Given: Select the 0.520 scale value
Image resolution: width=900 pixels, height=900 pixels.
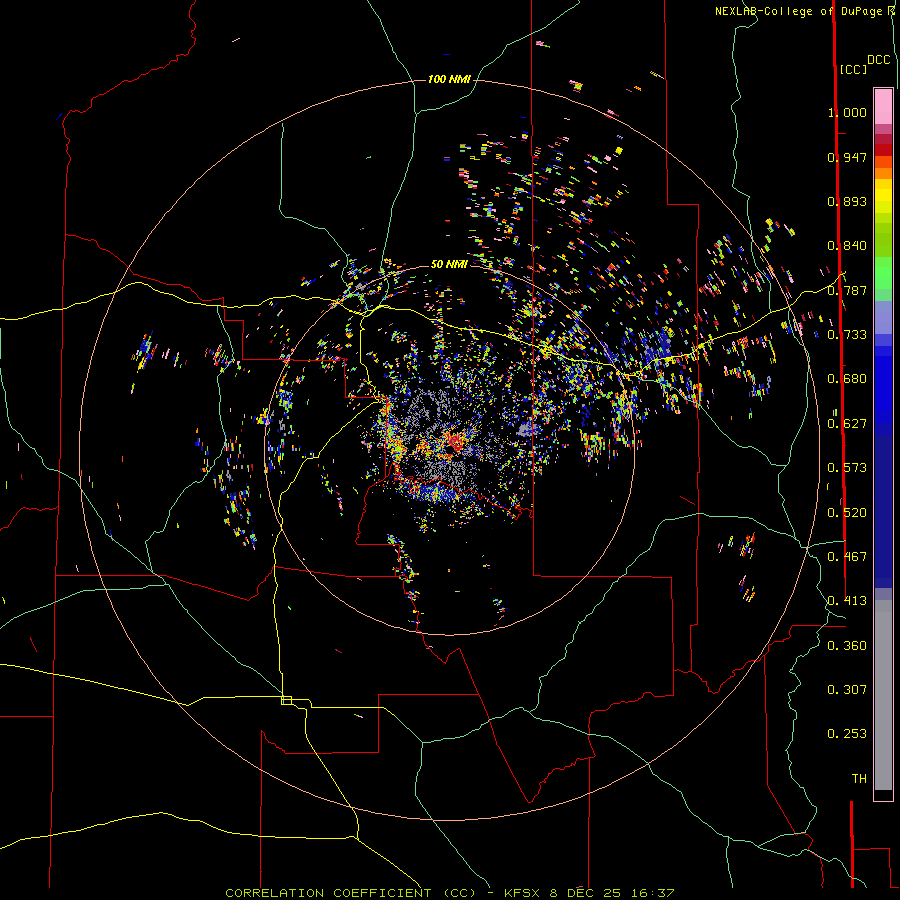Looking at the screenshot, I should point(847,513).
